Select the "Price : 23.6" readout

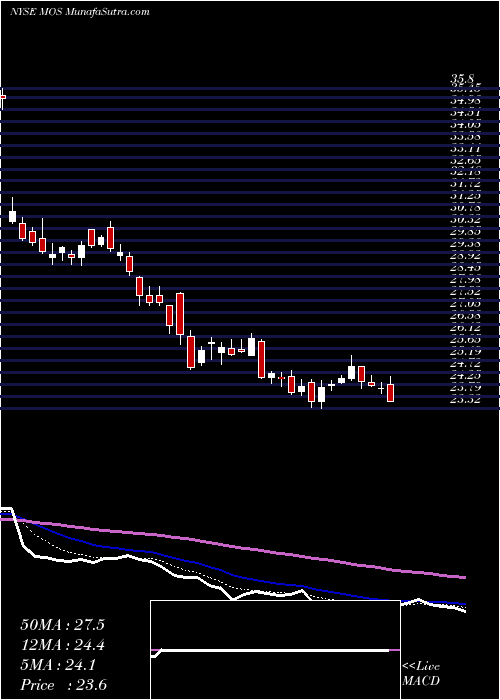pos(63,685)
